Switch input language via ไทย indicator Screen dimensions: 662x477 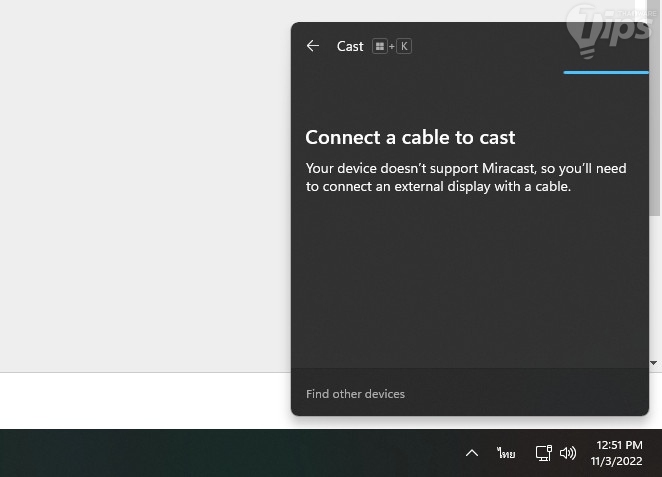[x=506, y=453]
